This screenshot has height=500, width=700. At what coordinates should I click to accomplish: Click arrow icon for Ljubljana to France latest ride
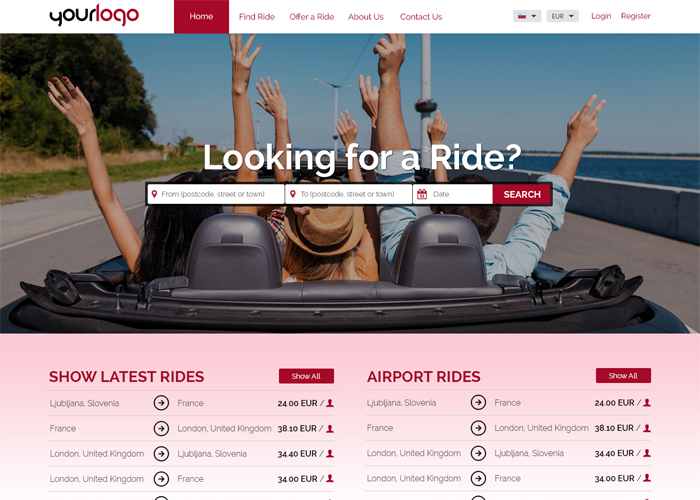pyautogui.click(x=161, y=403)
